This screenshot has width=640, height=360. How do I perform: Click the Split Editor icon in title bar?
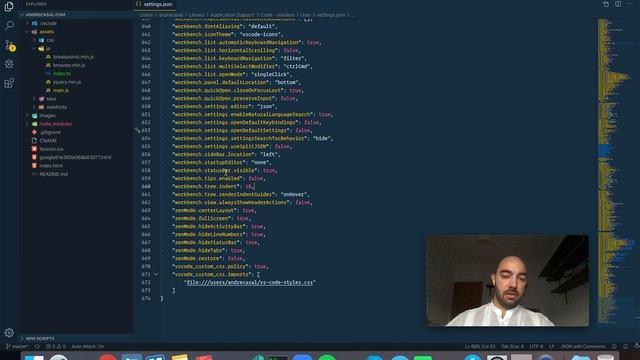pos(618,4)
